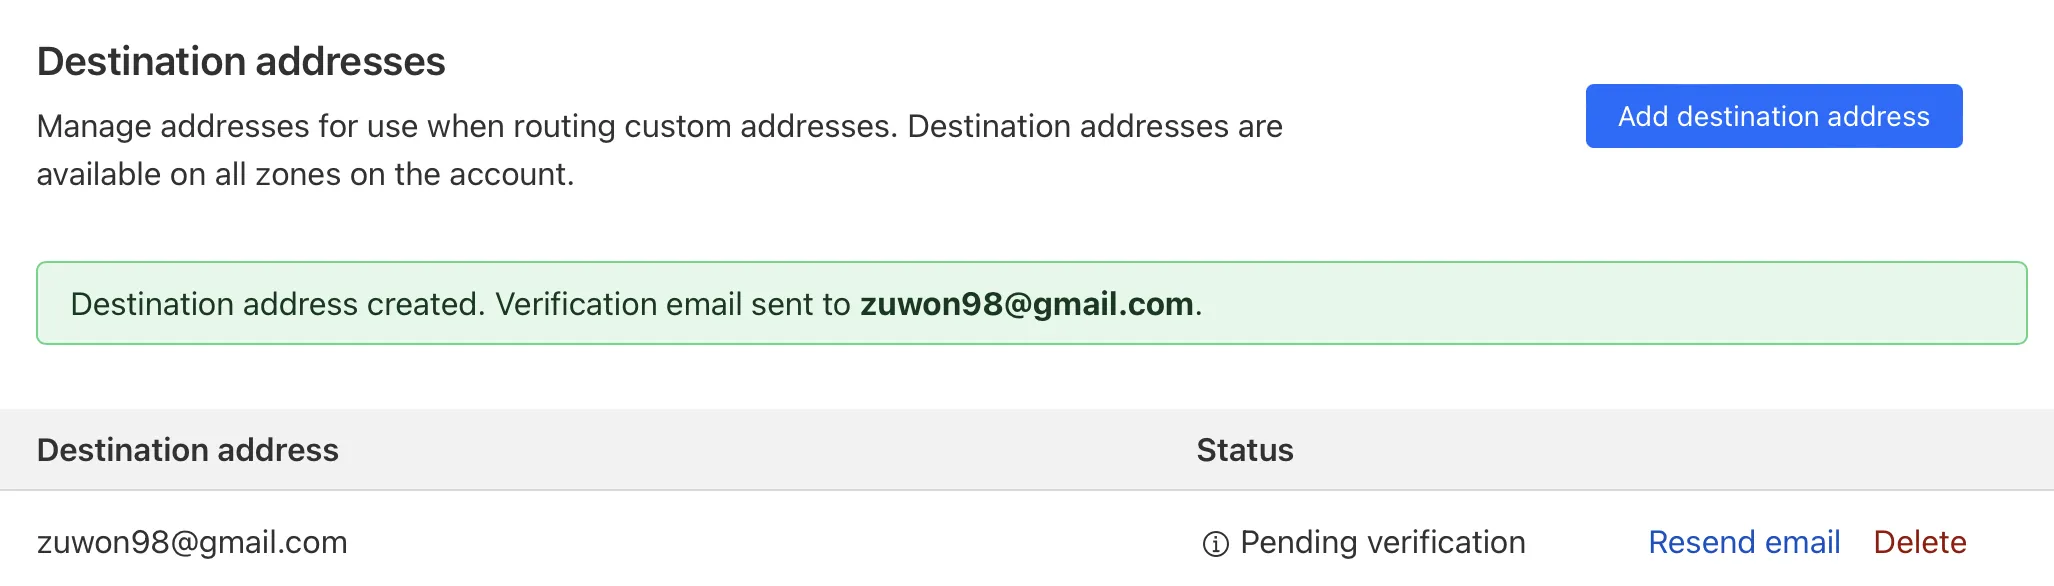Click "Destination addresses are" phrase in description
Image resolution: width=2054 pixels, height=586 pixels.
(1094, 127)
